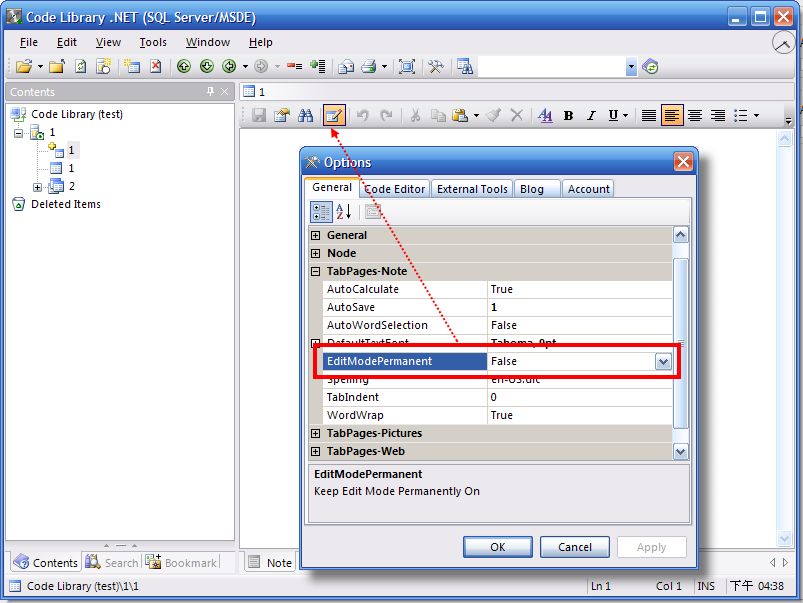The height and width of the screenshot is (603, 803).
Task: Click the paste clipboard icon
Action: tap(460, 116)
